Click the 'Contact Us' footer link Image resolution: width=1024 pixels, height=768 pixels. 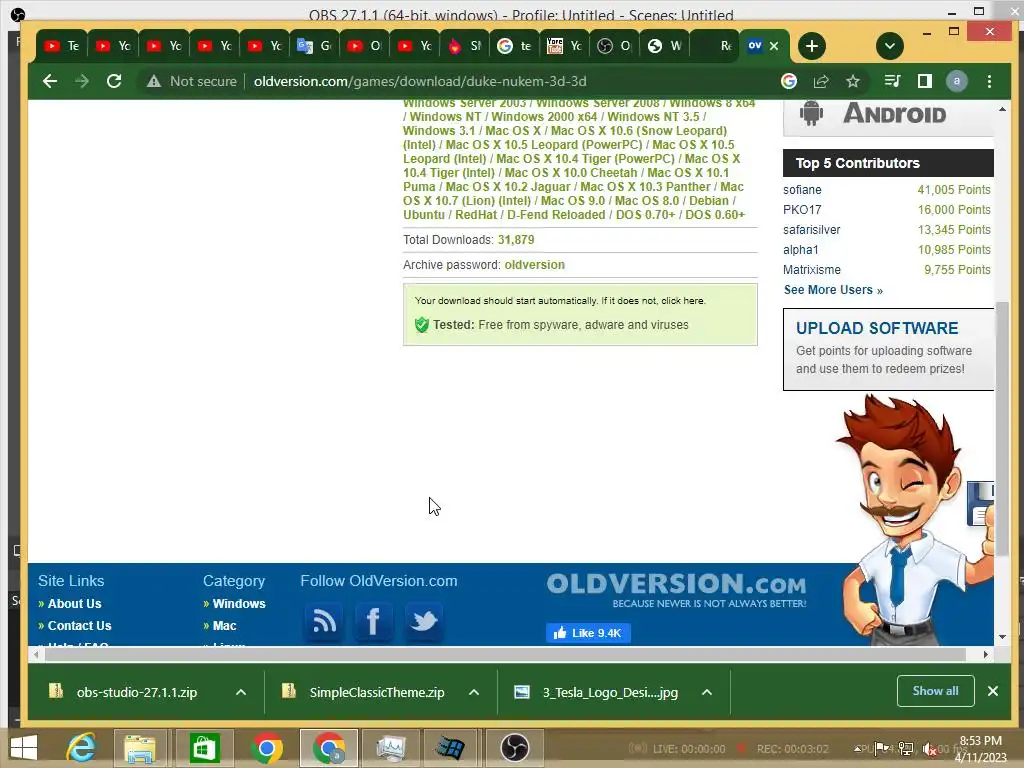pos(79,626)
